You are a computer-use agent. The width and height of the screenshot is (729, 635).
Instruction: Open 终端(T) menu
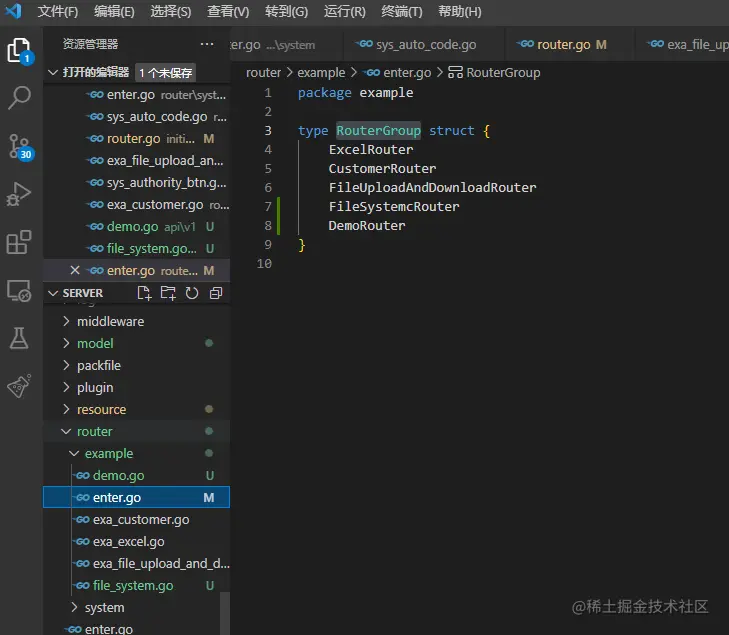[x=402, y=11]
